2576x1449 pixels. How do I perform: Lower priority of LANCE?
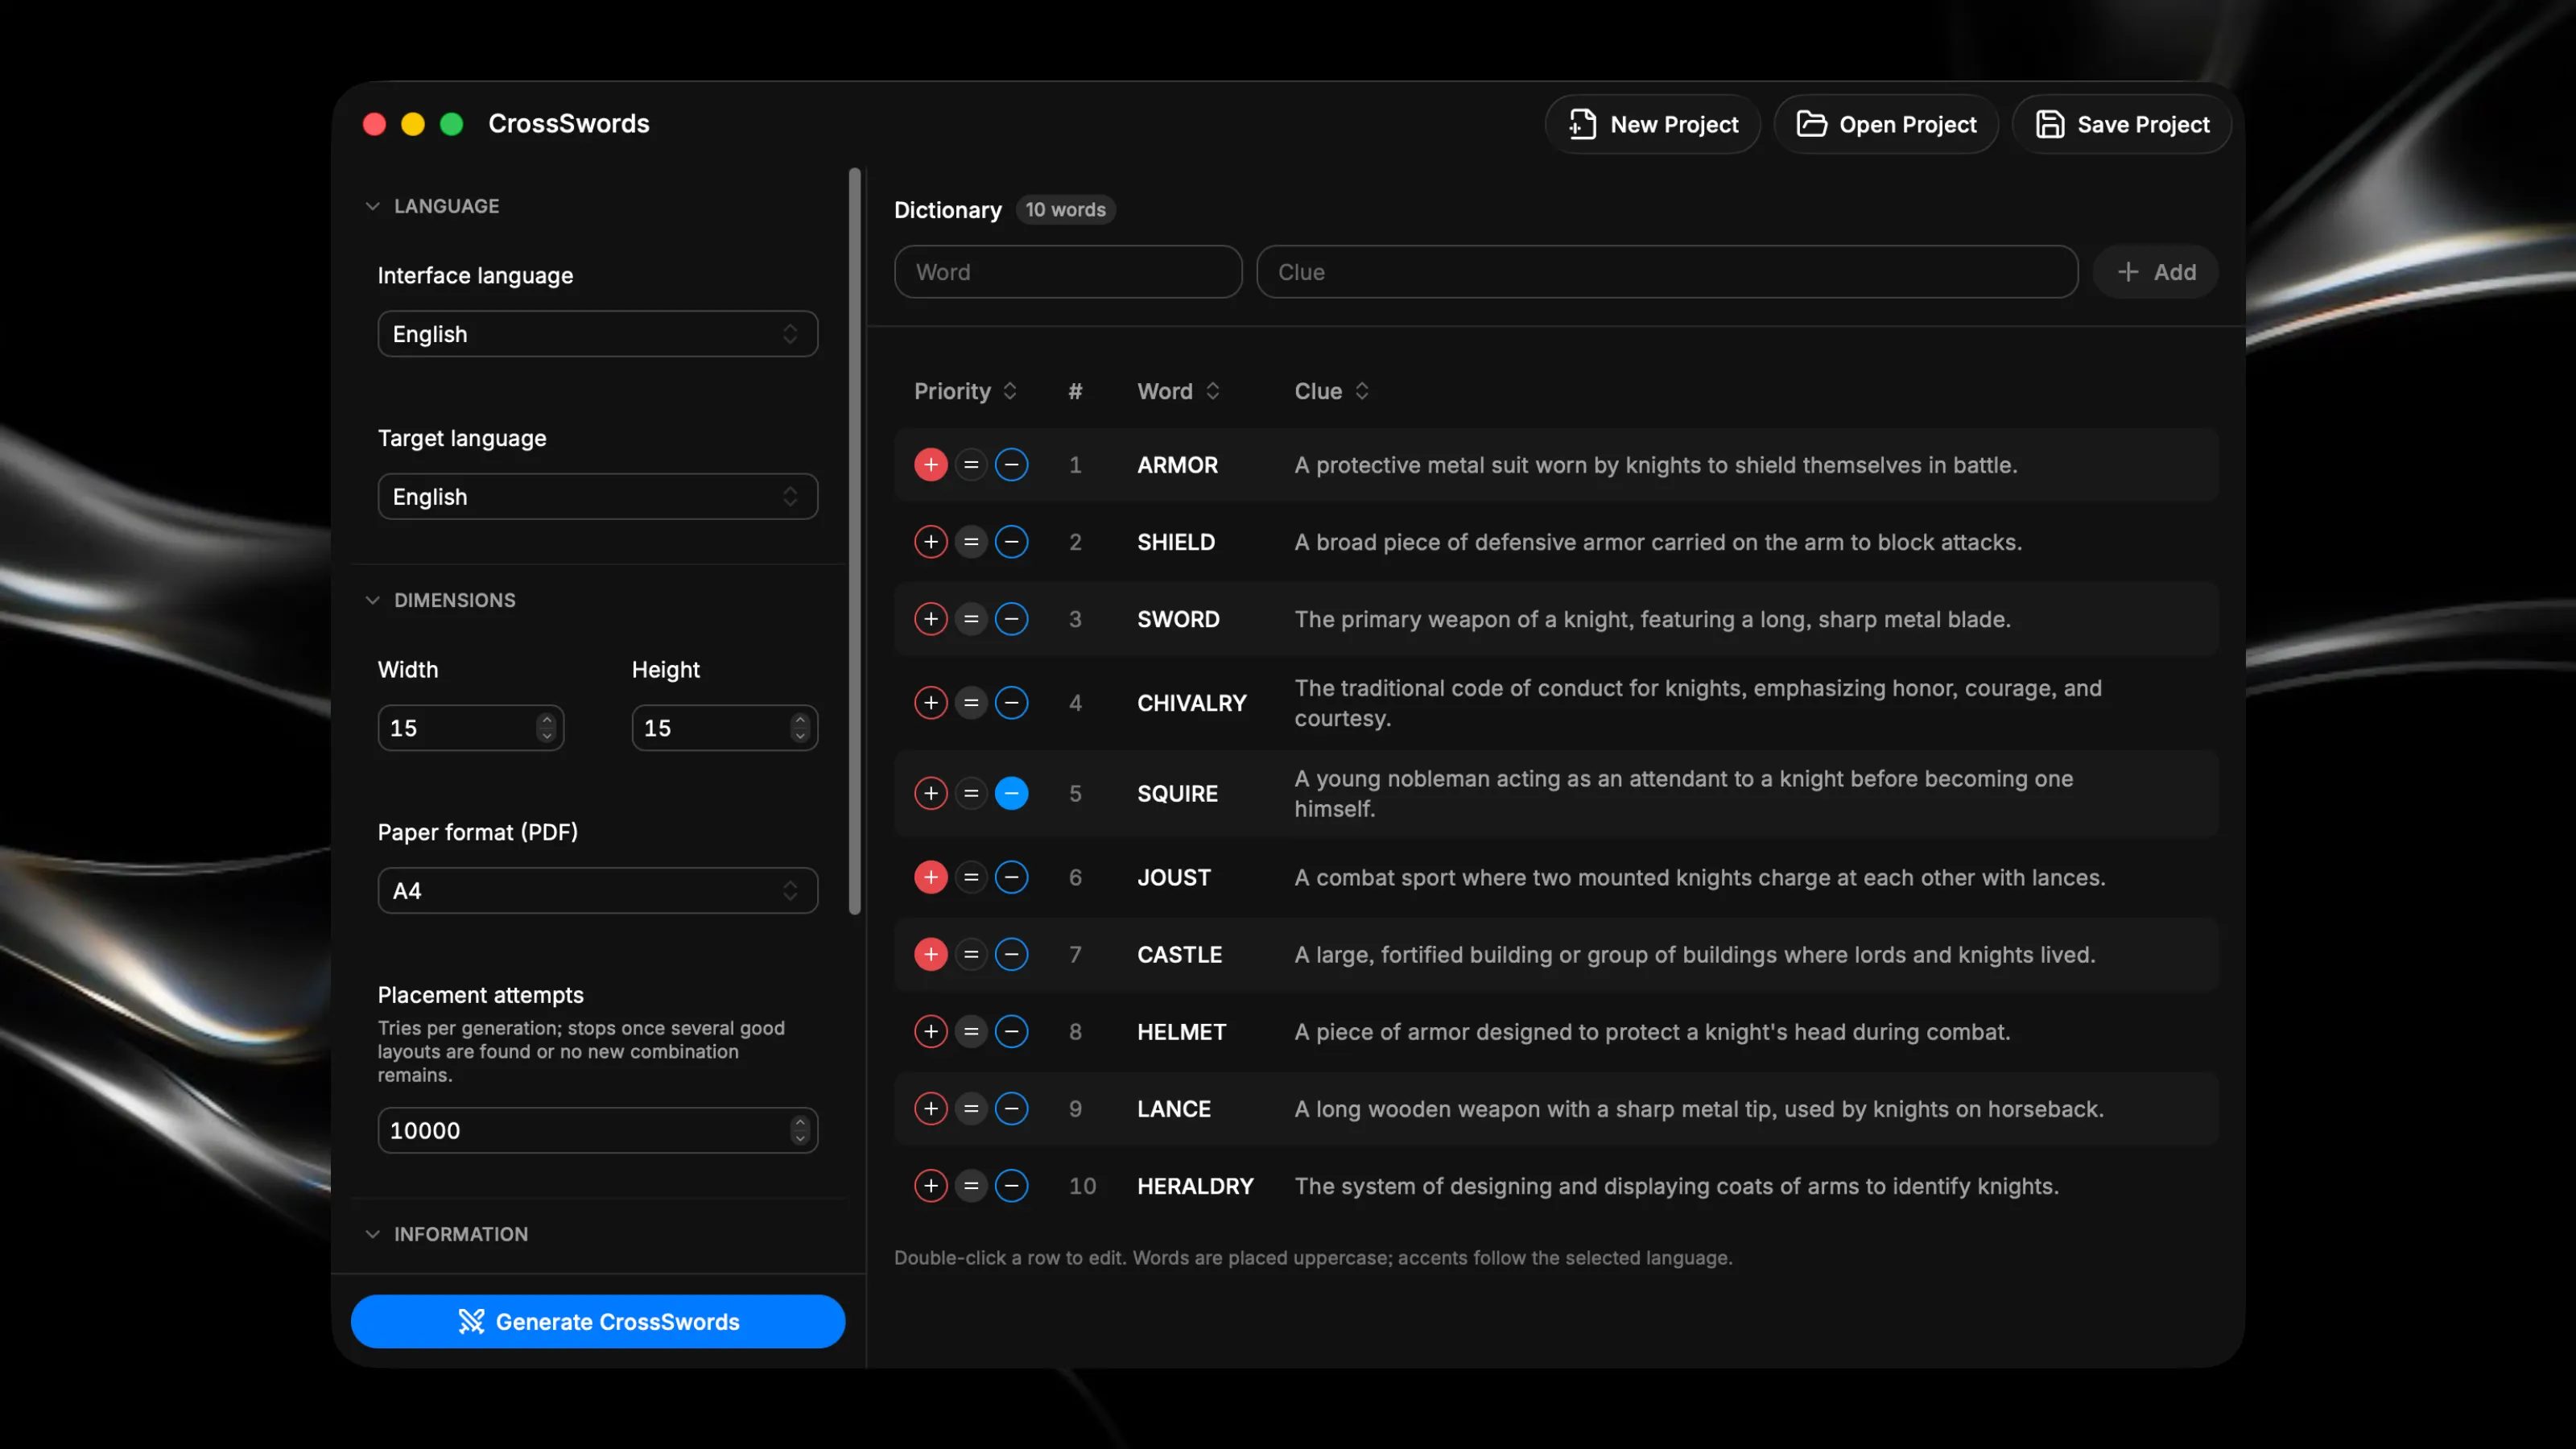coord(1011,1108)
